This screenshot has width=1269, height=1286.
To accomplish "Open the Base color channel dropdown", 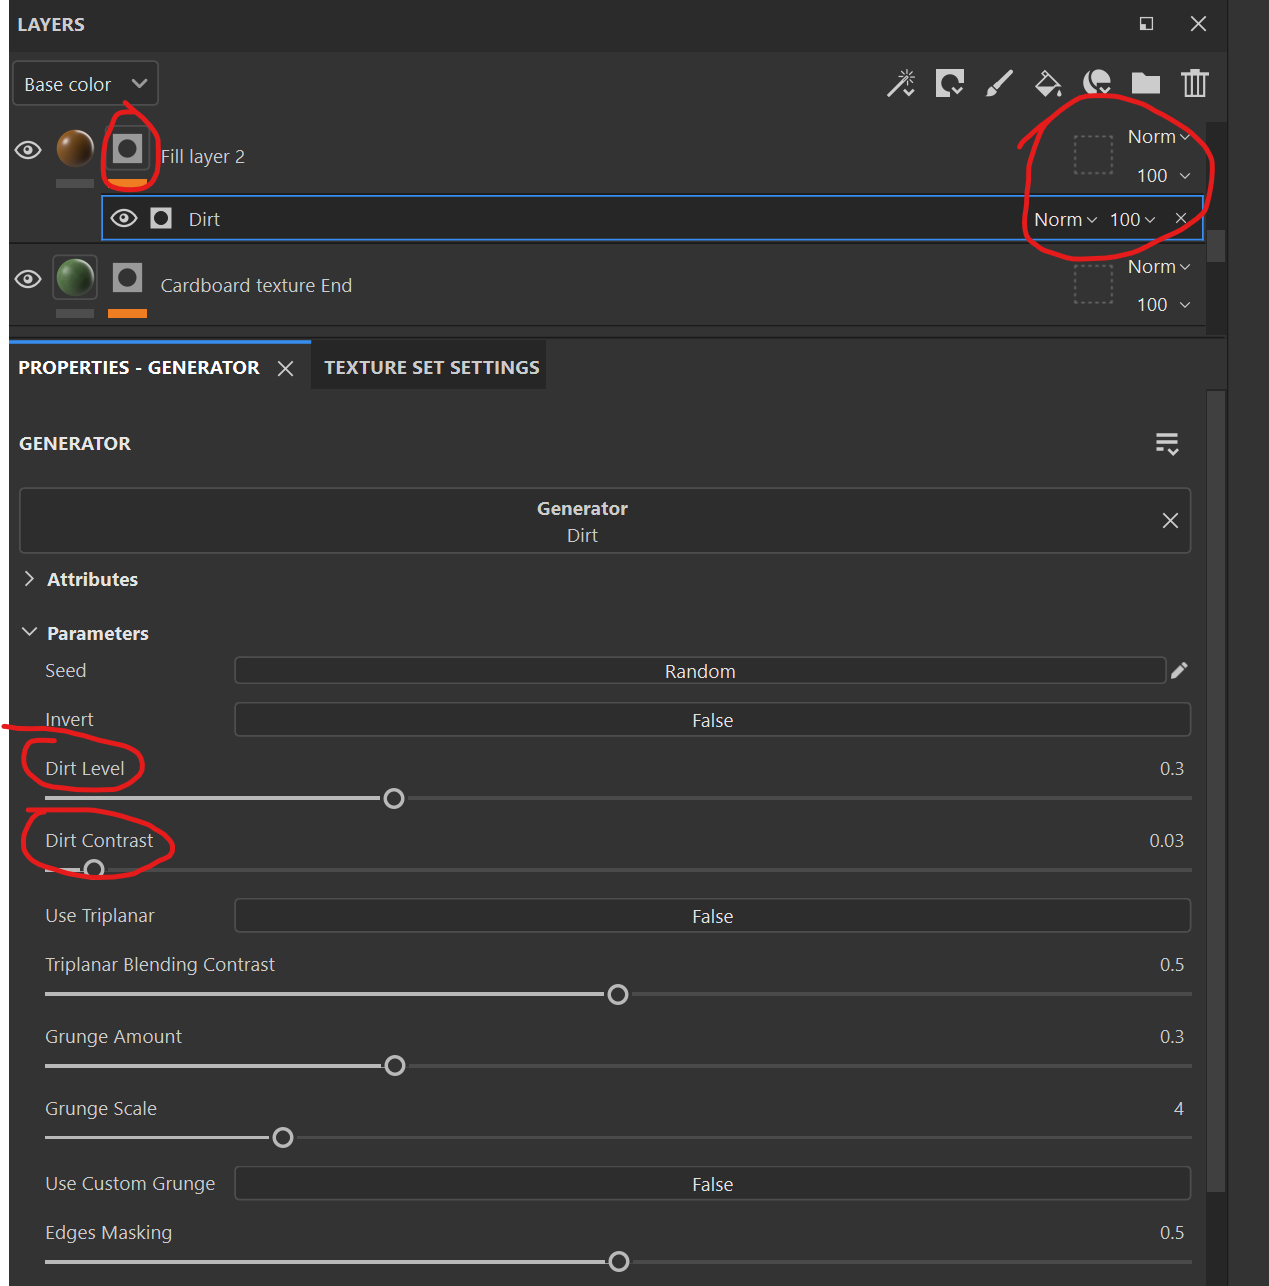I will coord(85,84).
